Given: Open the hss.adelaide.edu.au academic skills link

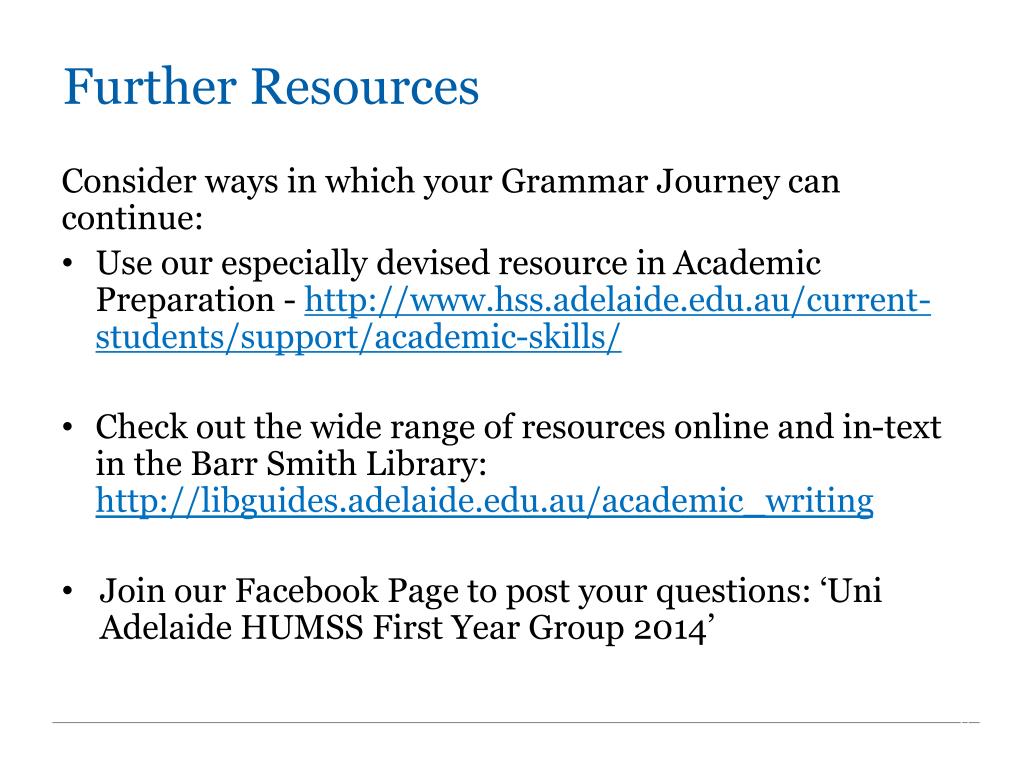Looking at the screenshot, I should [617, 301].
